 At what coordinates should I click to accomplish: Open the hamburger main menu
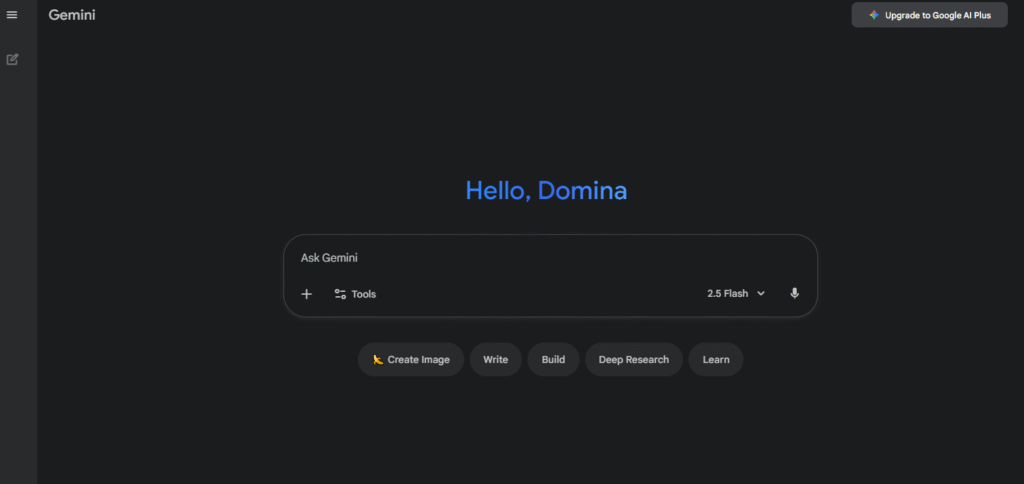[x=12, y=15]
